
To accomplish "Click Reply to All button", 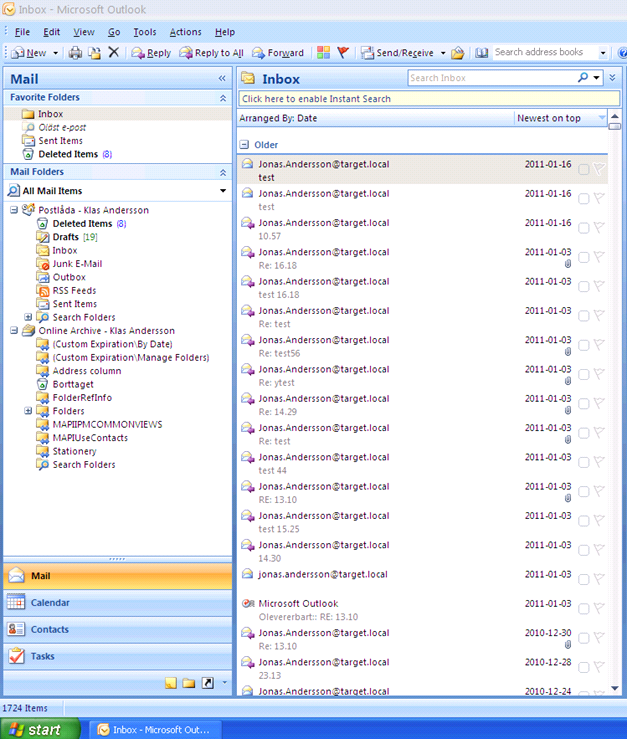I will click(211, 53).
